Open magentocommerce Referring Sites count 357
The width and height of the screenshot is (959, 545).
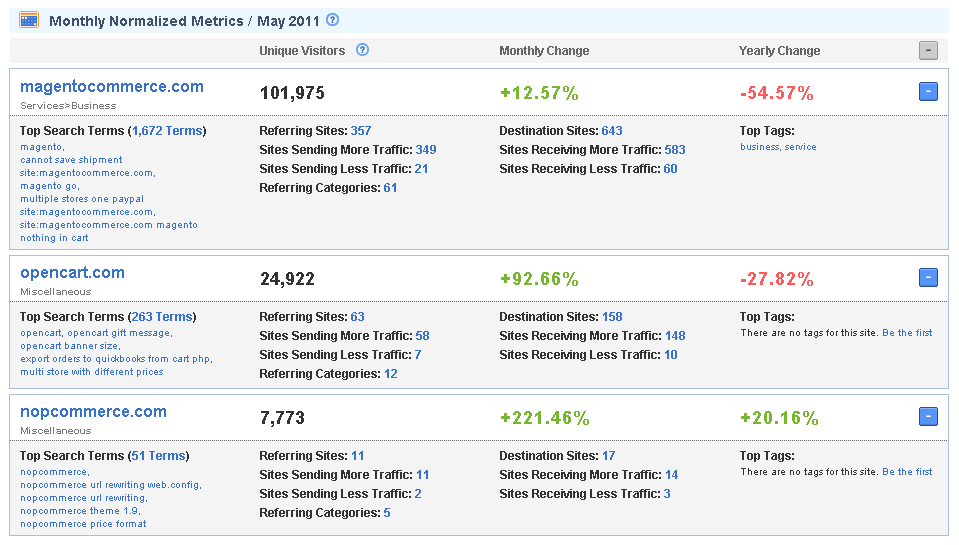[x=361, y=131]
